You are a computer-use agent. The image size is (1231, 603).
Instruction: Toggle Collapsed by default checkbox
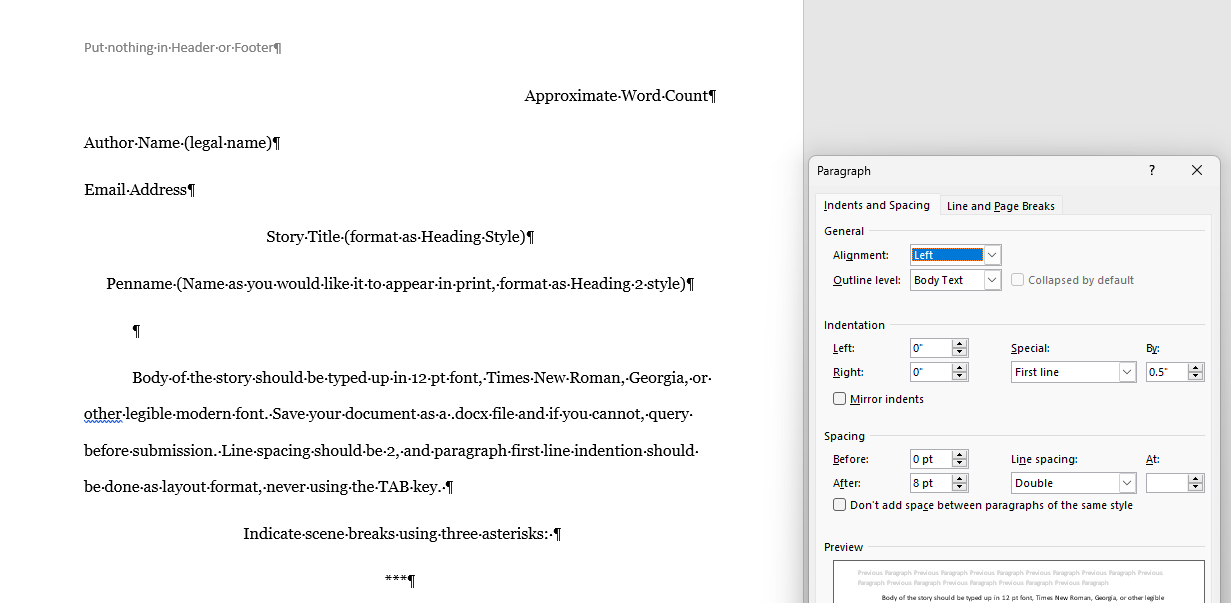pyautogui.click(x=1018, y=280)
